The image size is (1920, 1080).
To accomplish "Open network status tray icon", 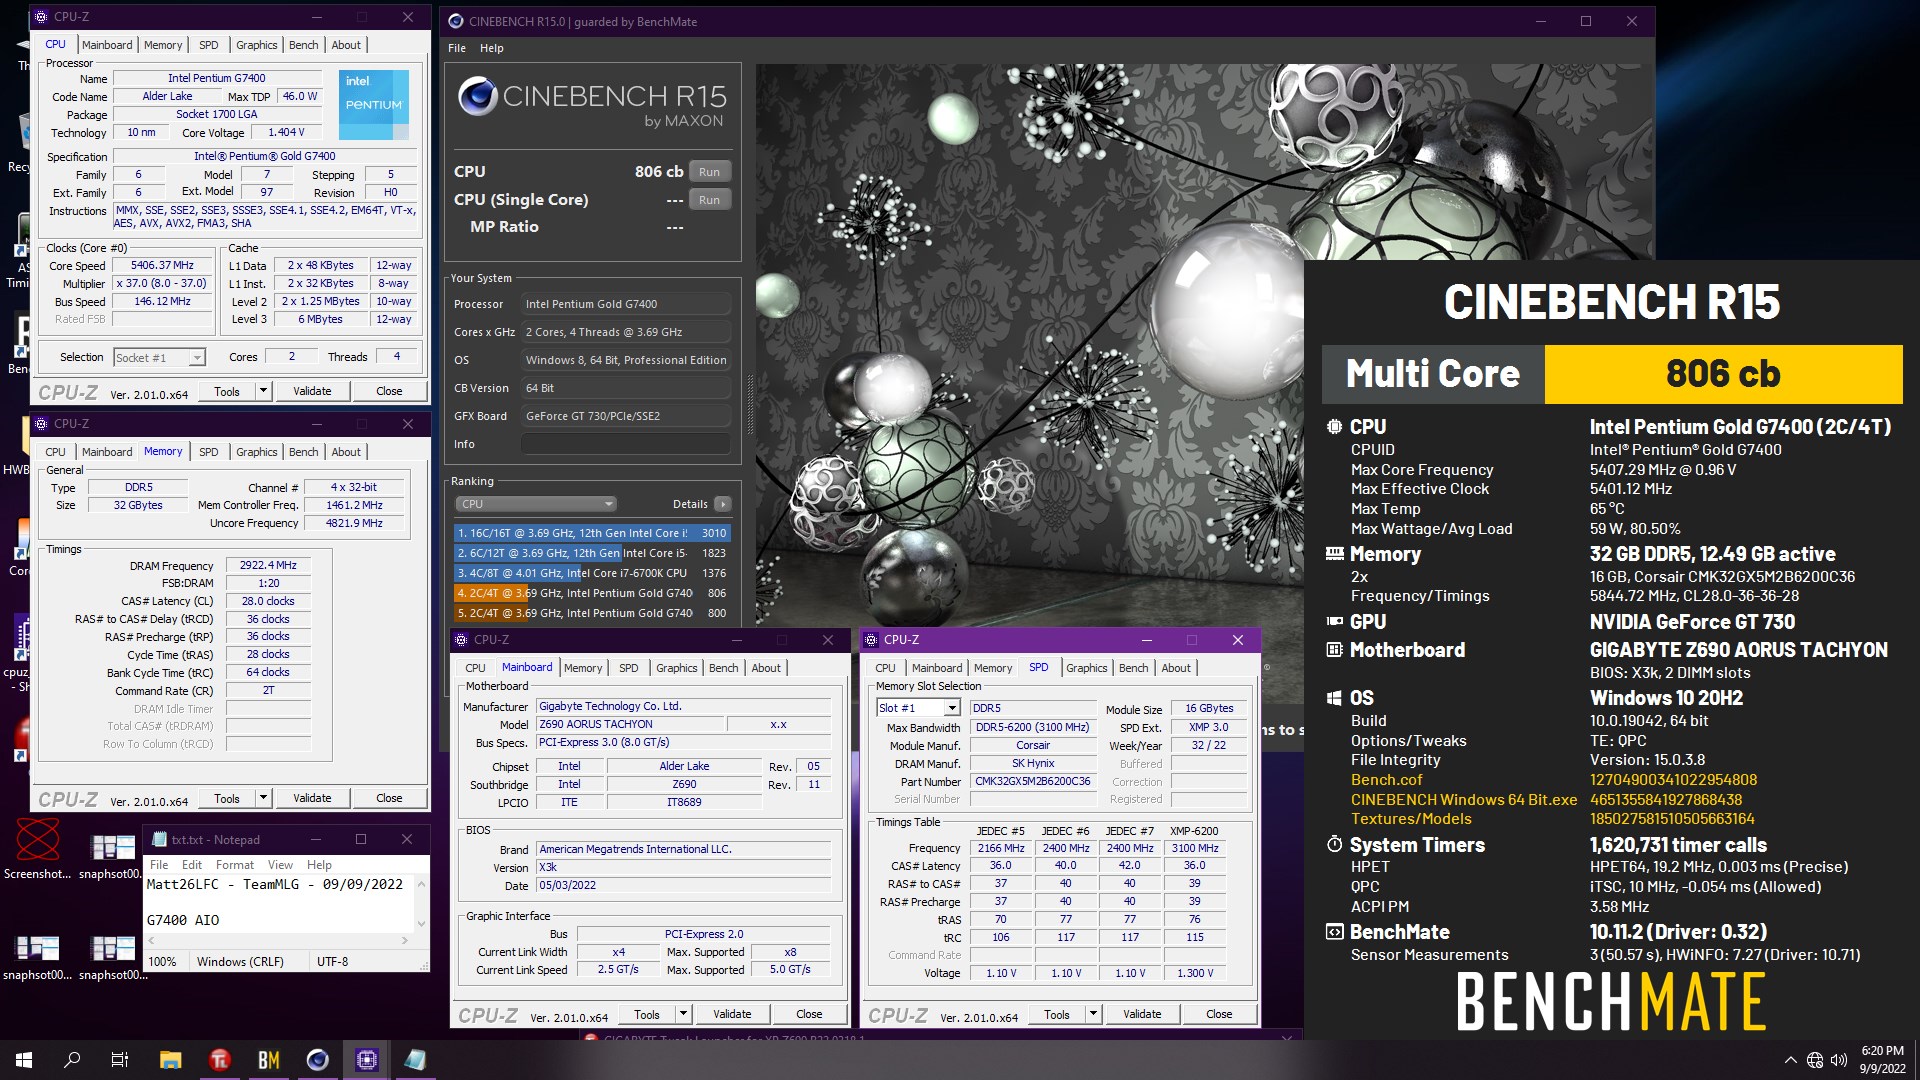I will click(x=1815, y=1060).
